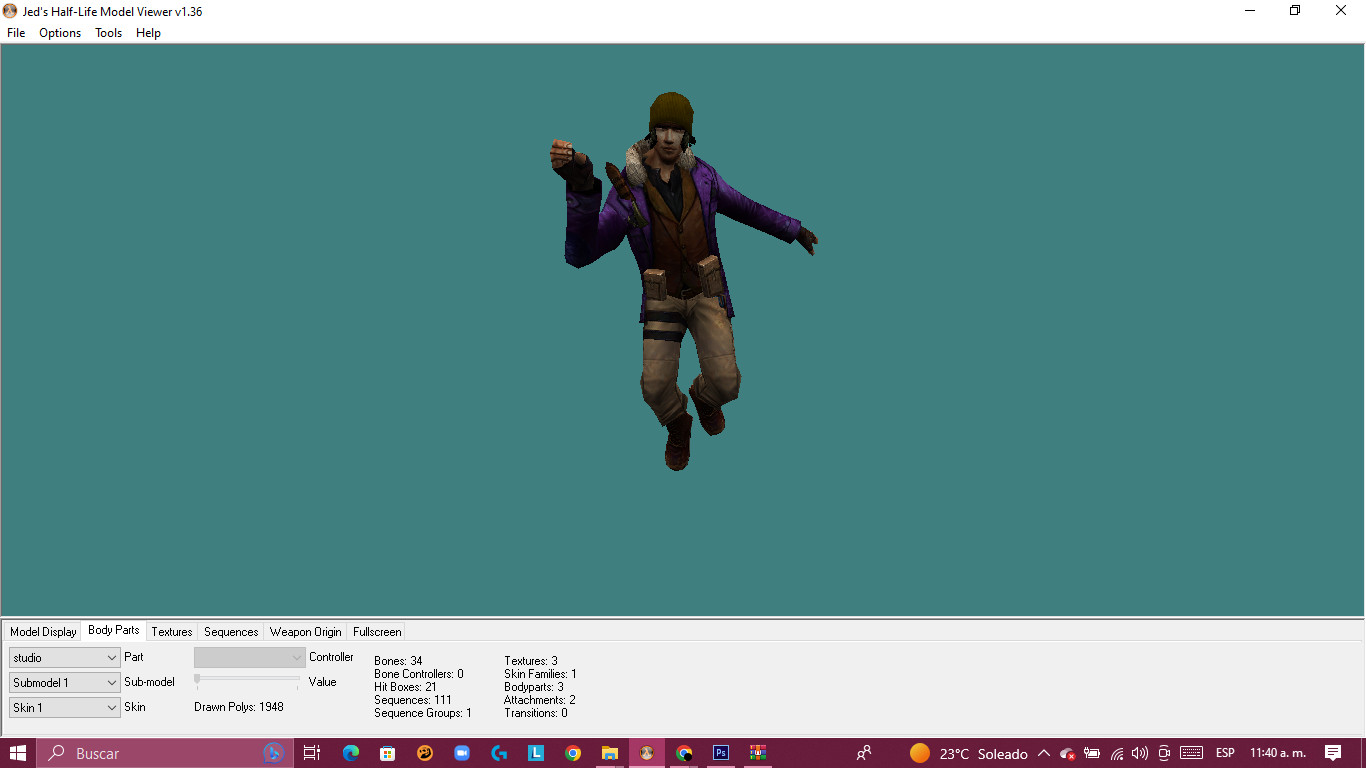This screenshot has height=768, width=1366.
Task: Click the touch keyboard tray icon
Action: 1191,753
